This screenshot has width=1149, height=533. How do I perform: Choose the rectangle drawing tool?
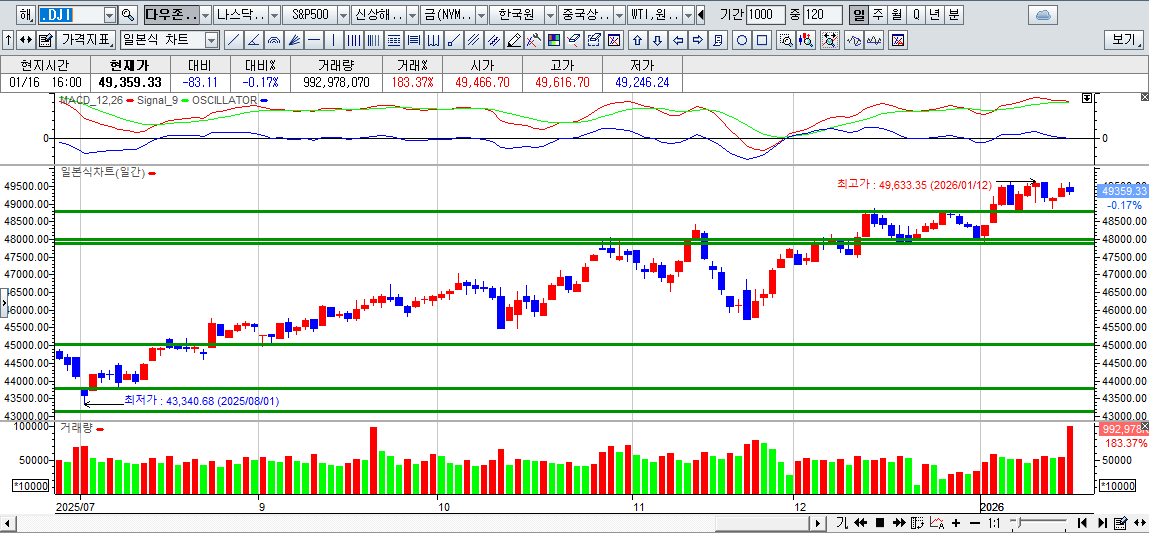coord(762,41)
